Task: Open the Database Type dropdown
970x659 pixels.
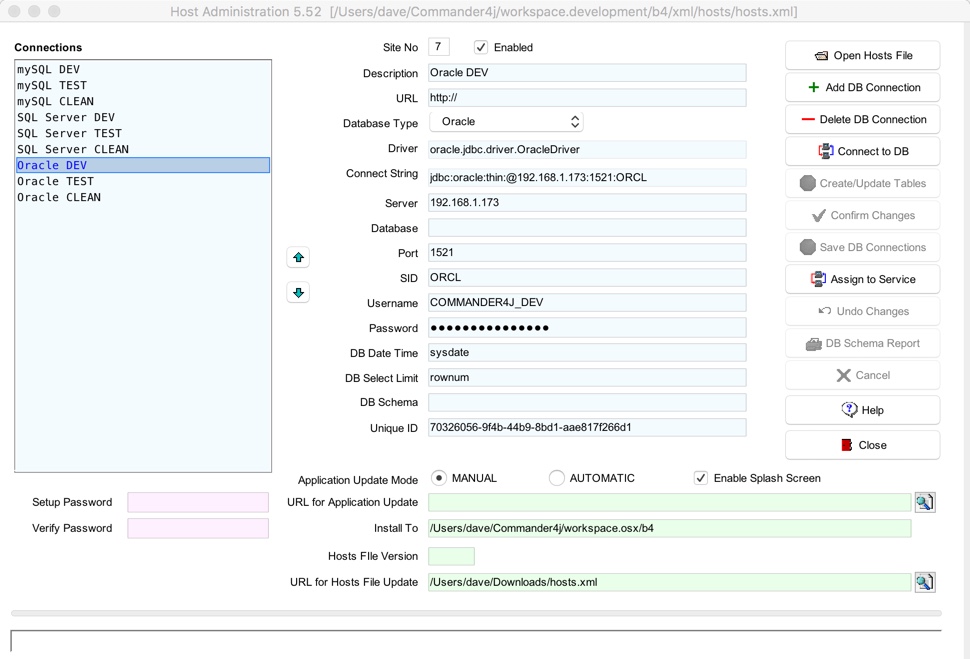Action: tap(506, 122)
